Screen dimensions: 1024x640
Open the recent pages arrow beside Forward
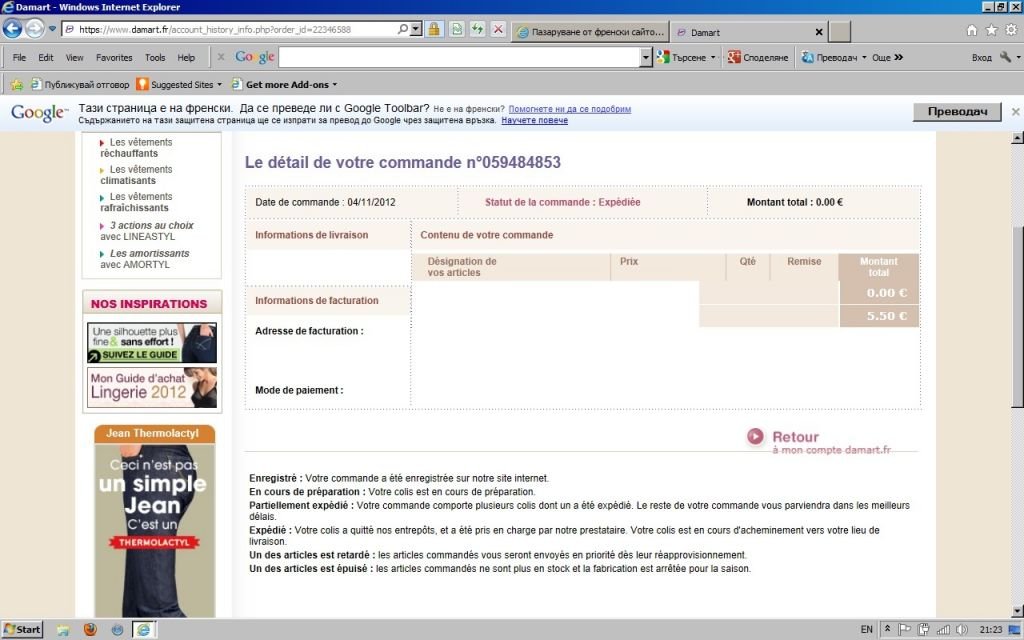52,29
